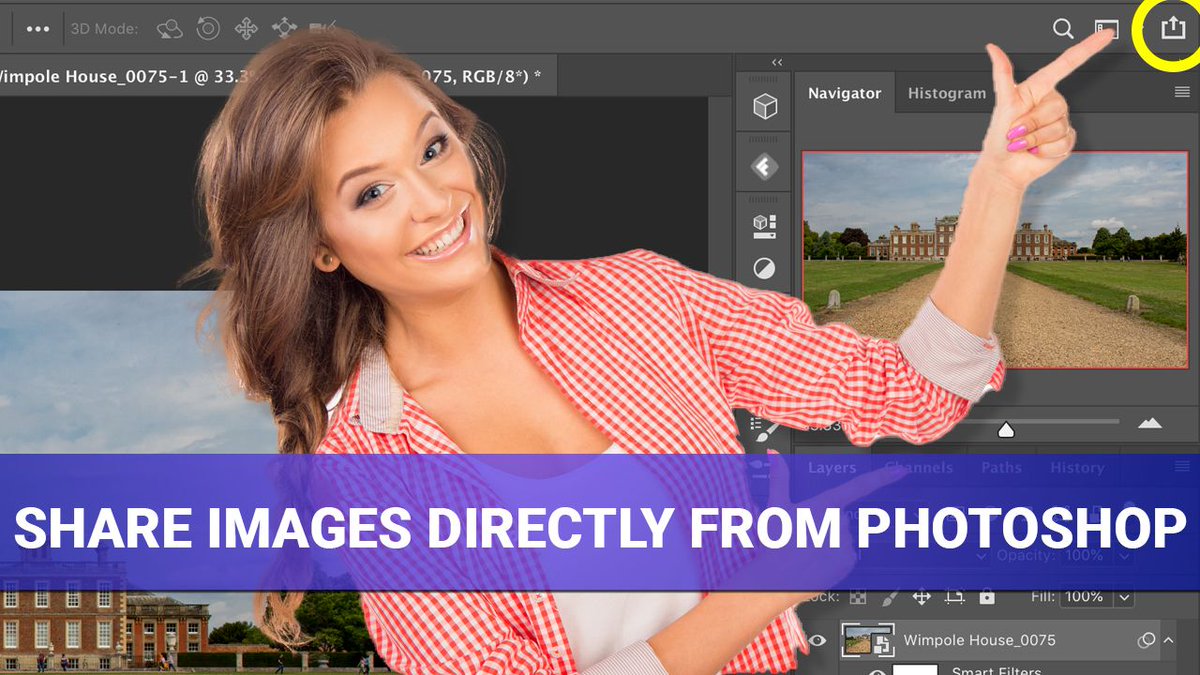Open the Layers panel menu

(x=1182, y=467)
